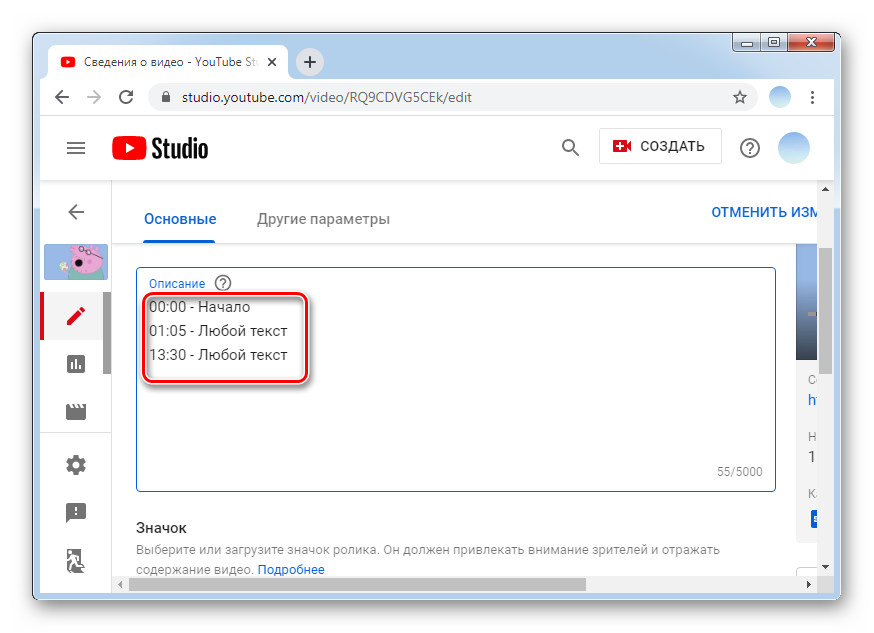Open the Analytics bar chart icon
Image resolution: width=874 pixels, height=633 pixels.
[x=76, y=364]
